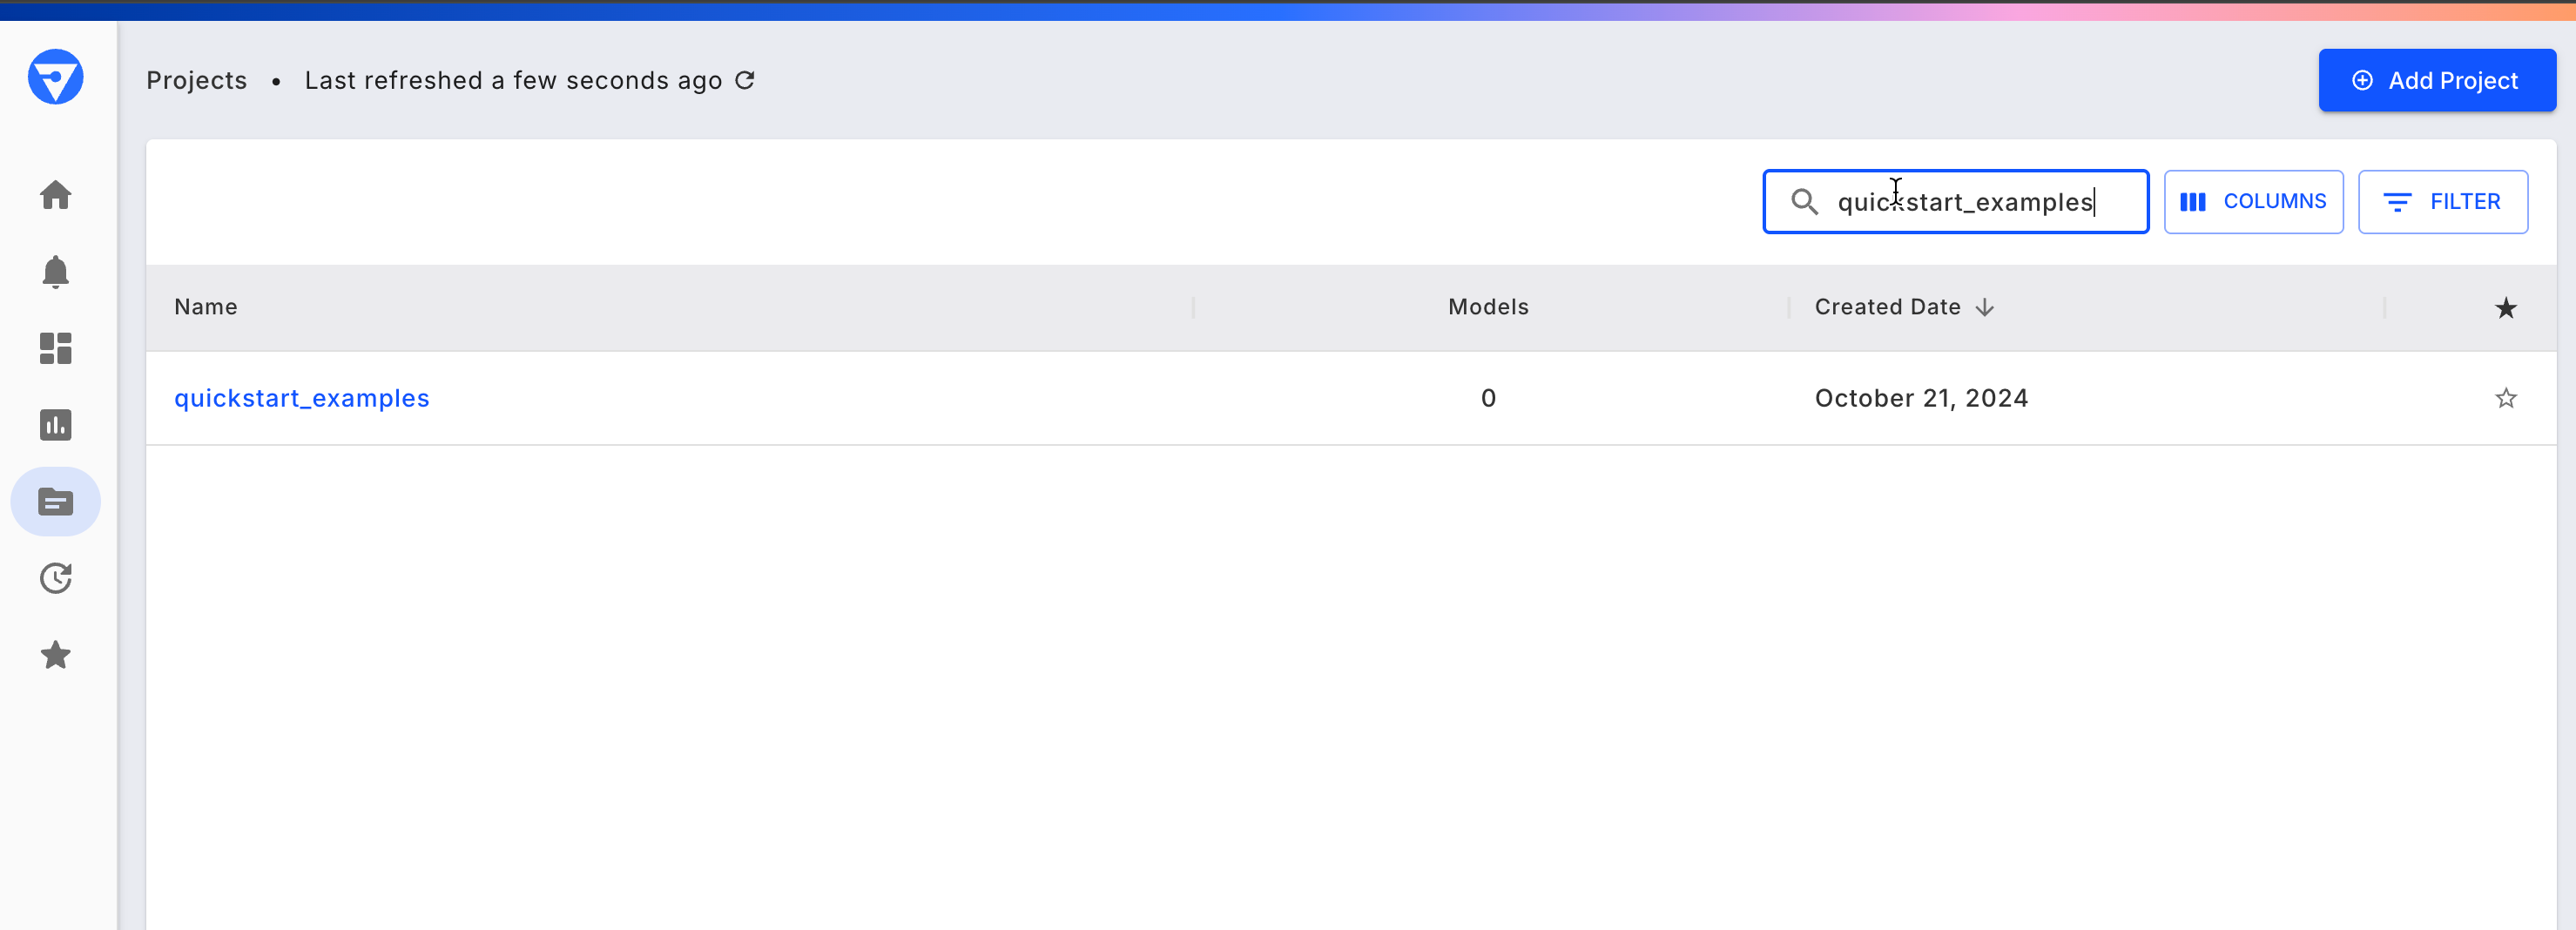The height and width of the screenshot is (930, 2576).
Task: Open the Home page from sidebar
Action: point(56,195)
